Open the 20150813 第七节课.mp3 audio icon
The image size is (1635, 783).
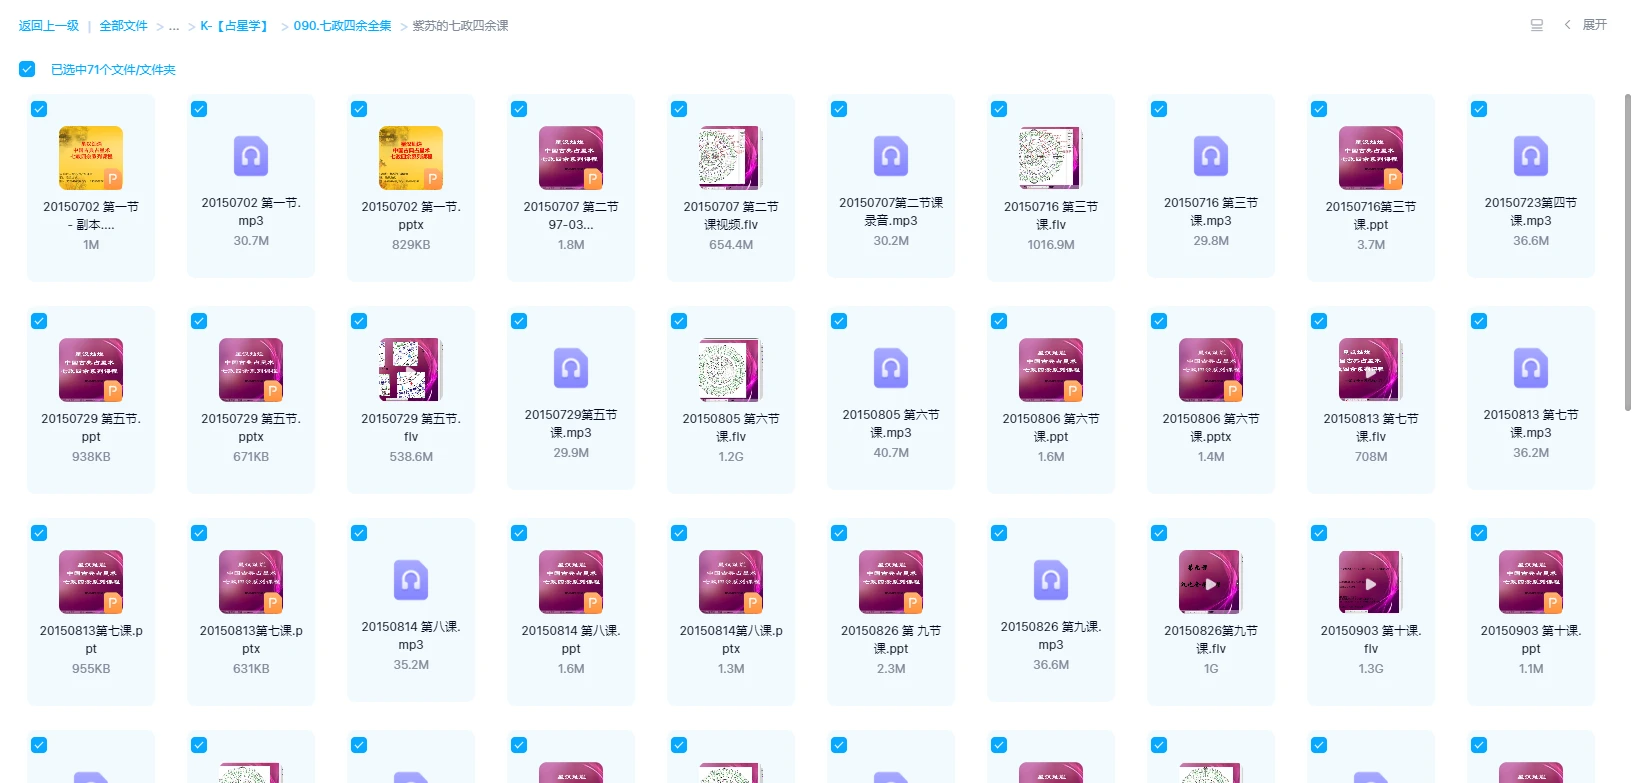coord(1531,368)
